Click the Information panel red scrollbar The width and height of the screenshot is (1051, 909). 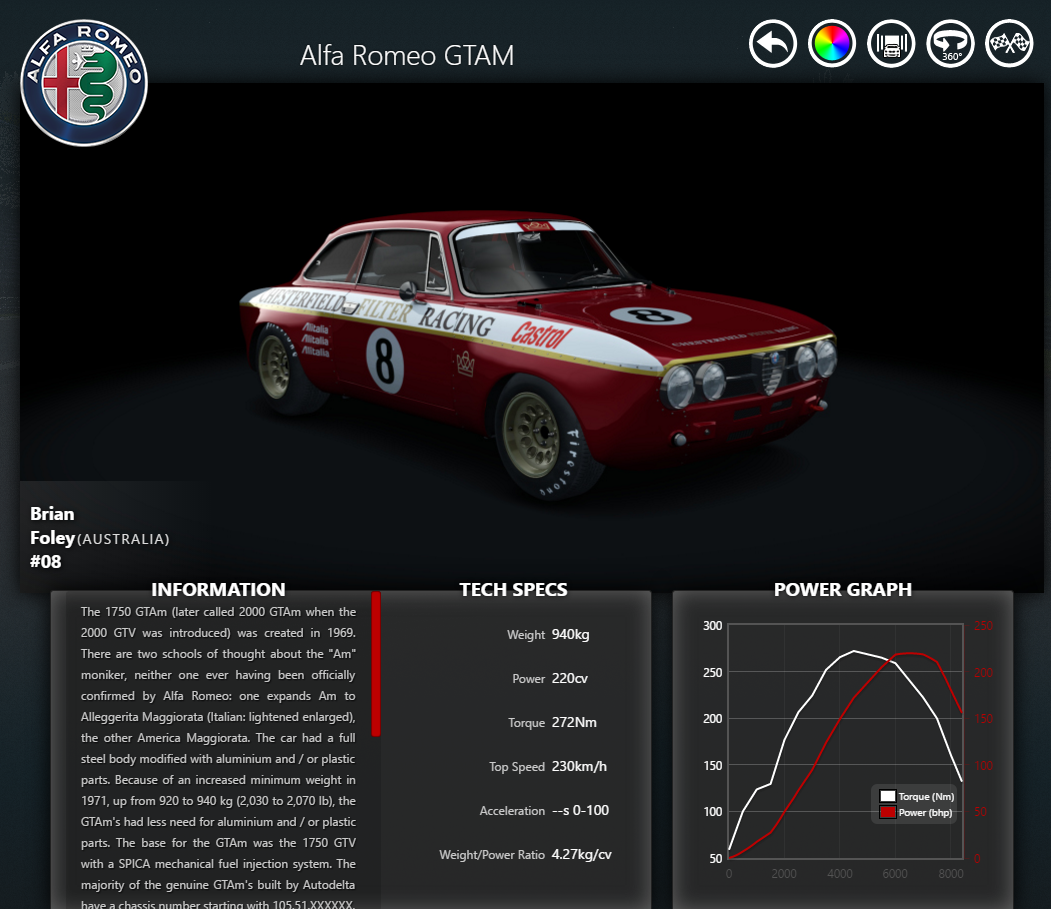point(376,664)
